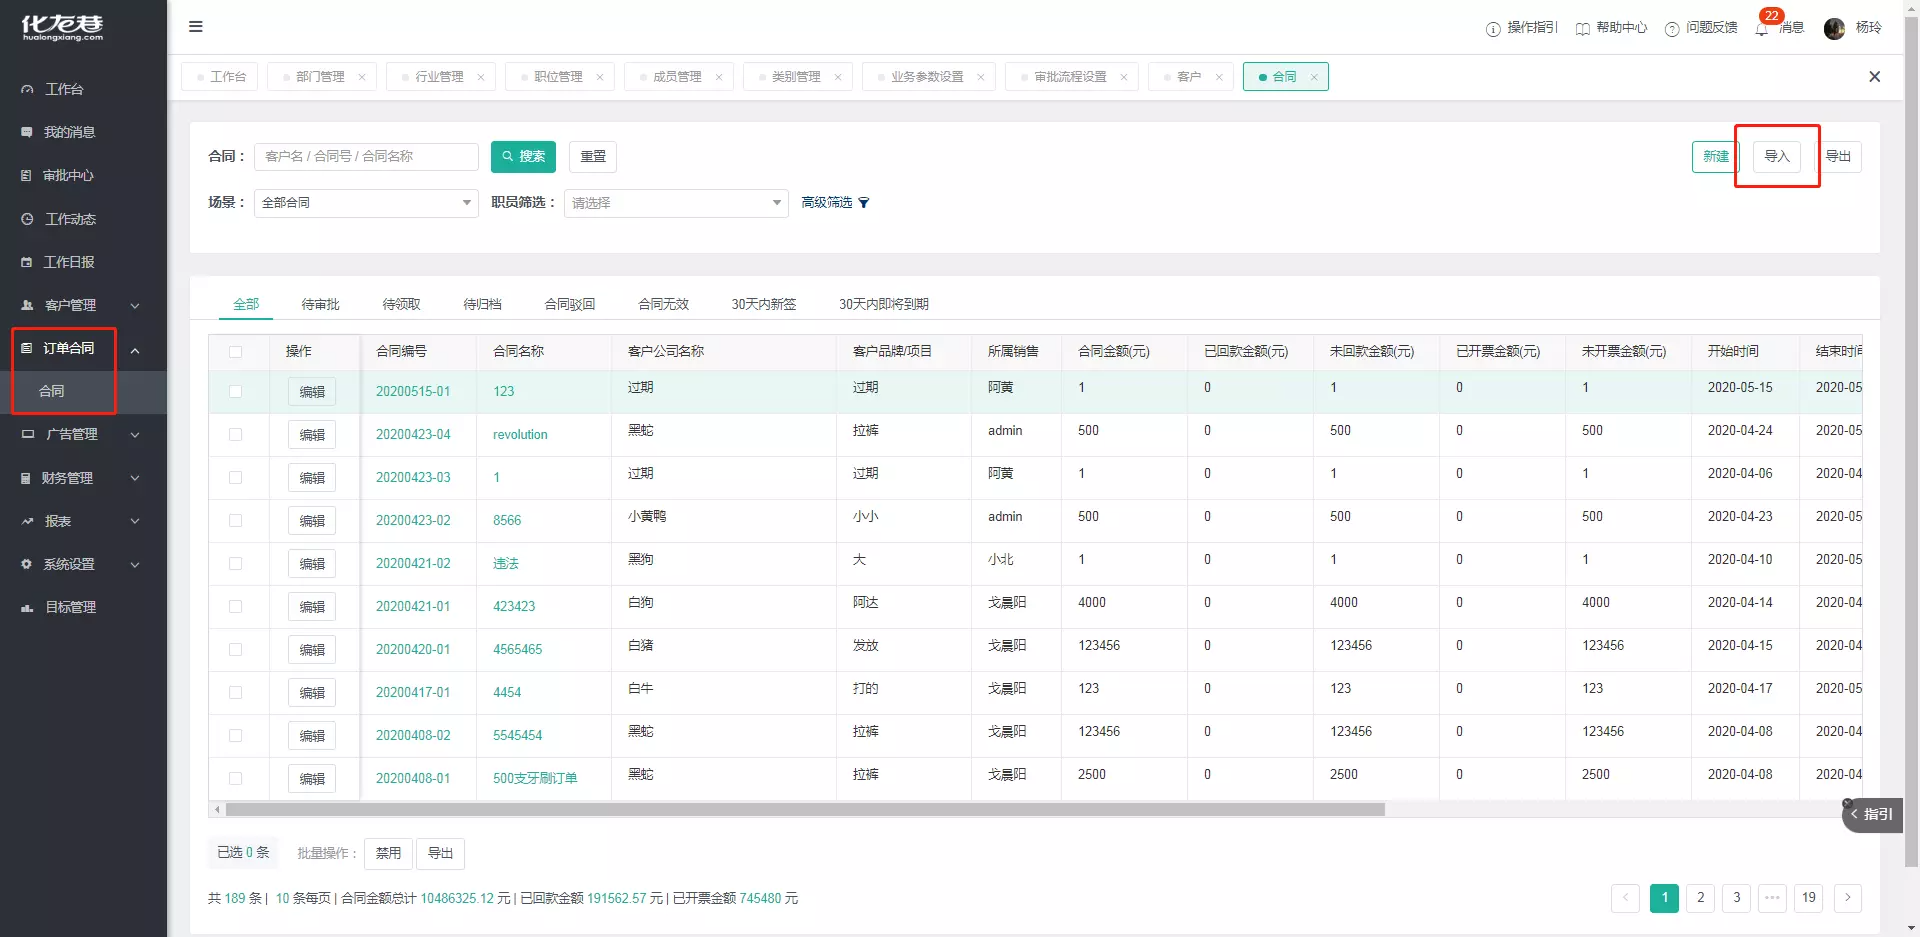The height and width of the screenshot is (937, 1920).
Task: Check the row for contract 20200423-02
Action: pos(235,521)
